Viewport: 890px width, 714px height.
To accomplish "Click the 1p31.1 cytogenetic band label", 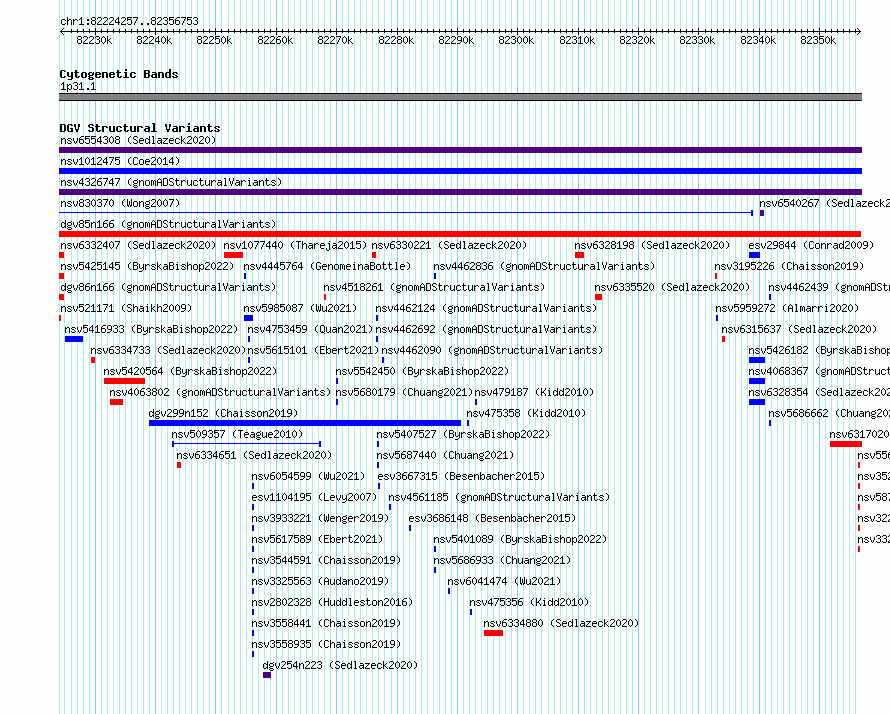I will point(78,86).
